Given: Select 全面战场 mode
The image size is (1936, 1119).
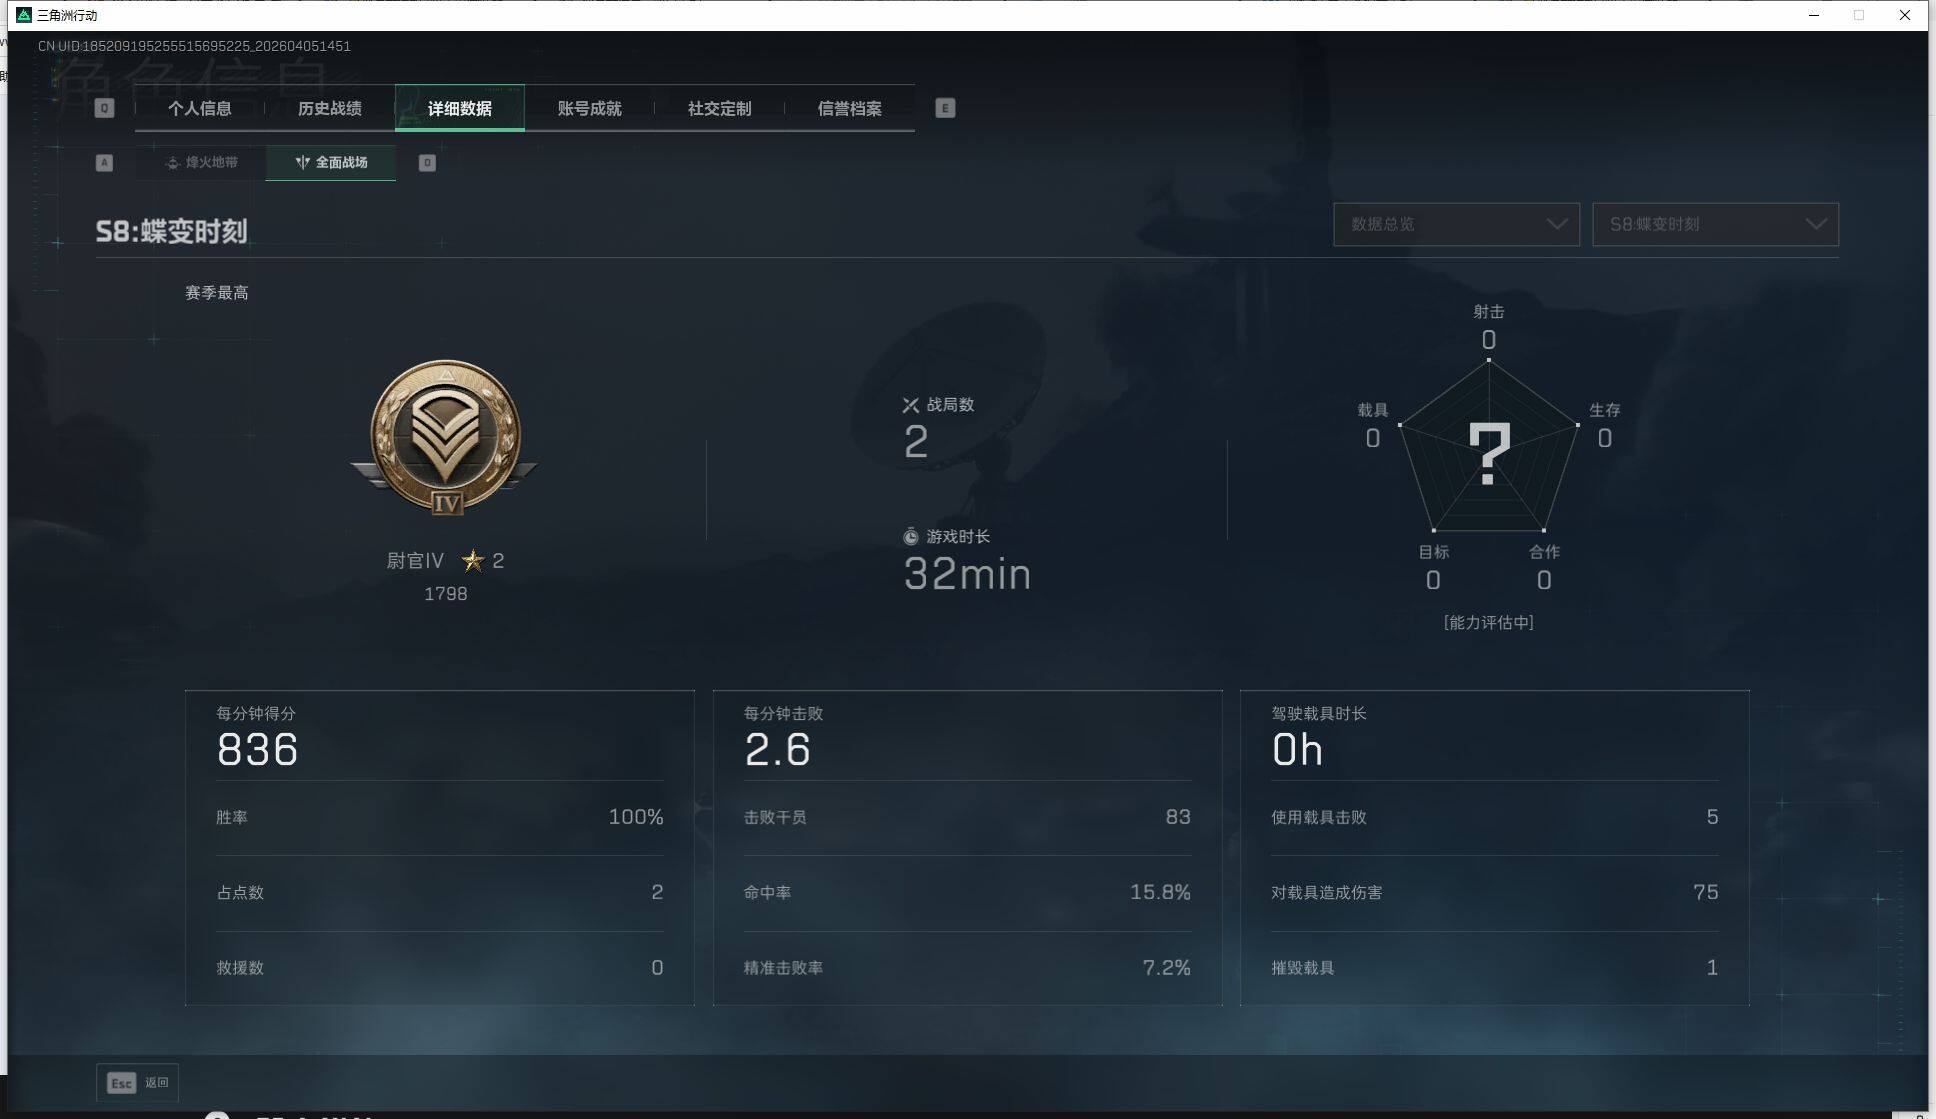Looking at the screenshot, I should pyautogui.click(x=331, y=162).
